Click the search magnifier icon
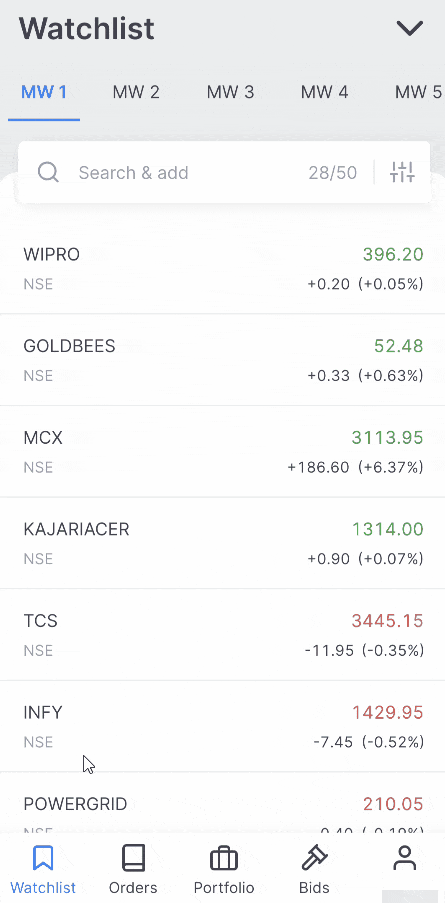The width and height of the screenshot is (445, 903). (x=48, y=172)
